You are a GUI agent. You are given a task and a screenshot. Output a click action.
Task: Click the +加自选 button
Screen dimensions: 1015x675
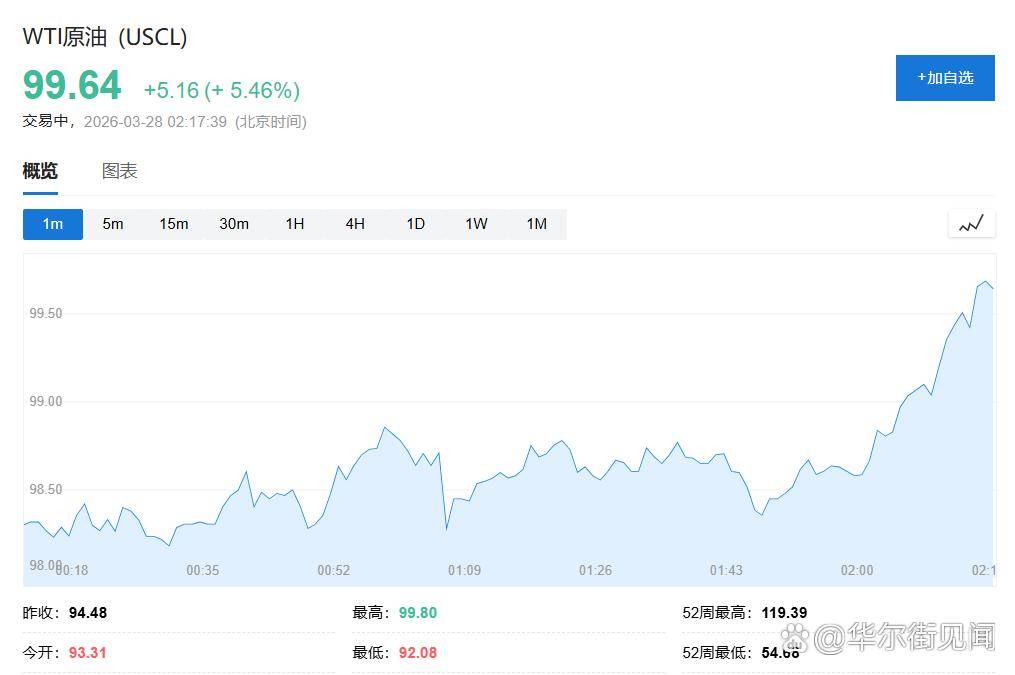(944, 78)
